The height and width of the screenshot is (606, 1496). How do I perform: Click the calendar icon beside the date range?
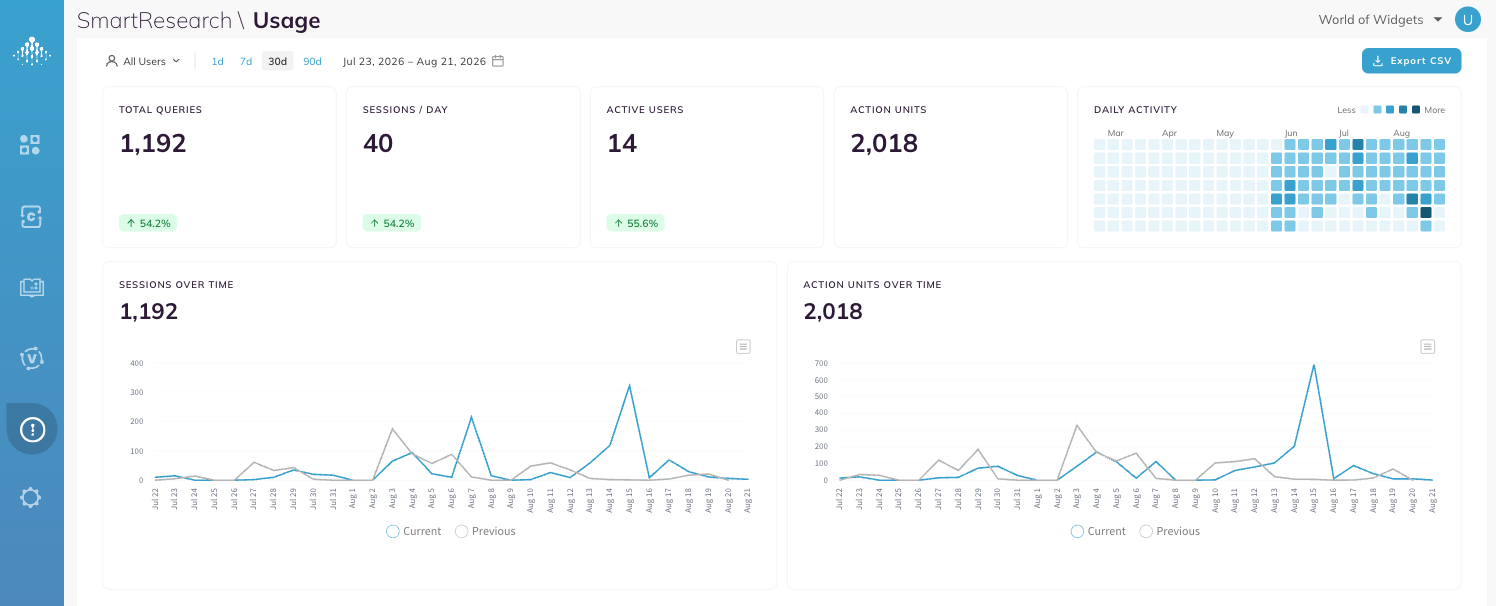coord(498,61)
